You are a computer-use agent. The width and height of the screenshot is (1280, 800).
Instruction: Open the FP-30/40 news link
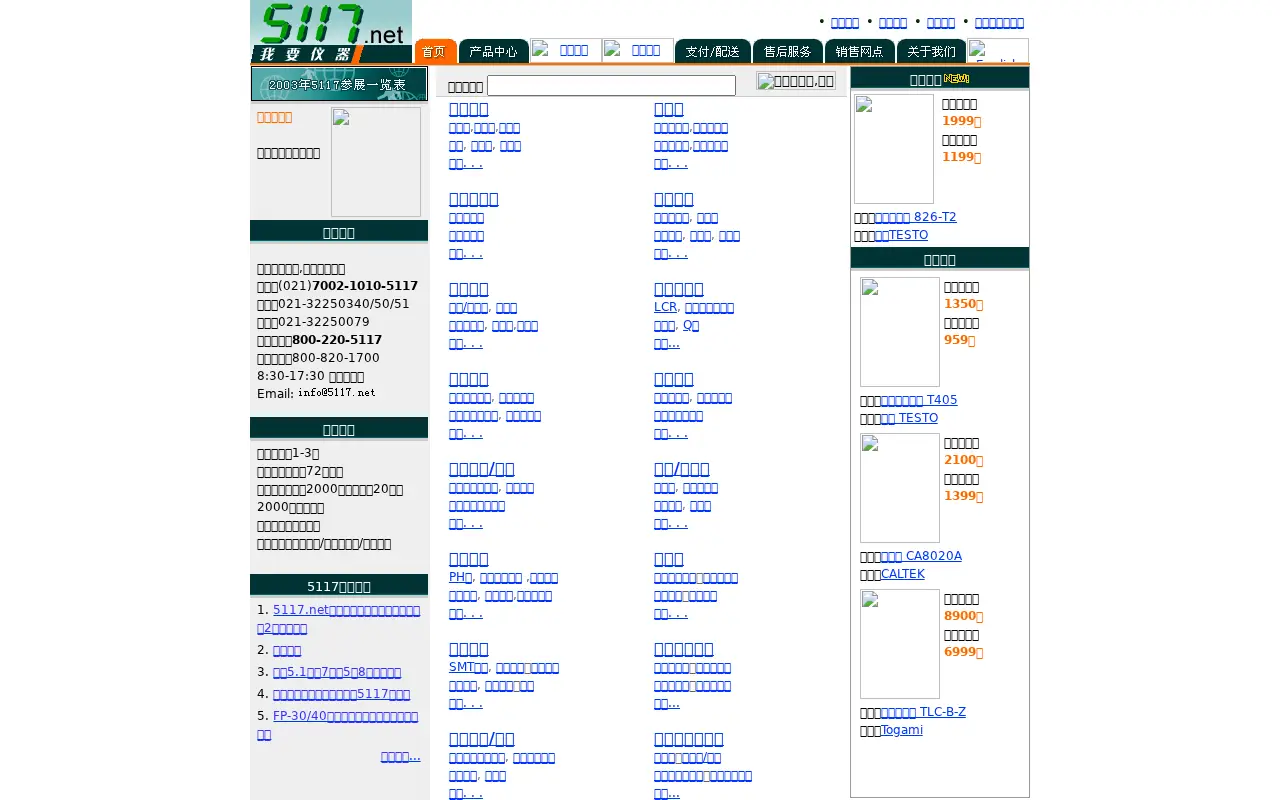tap(338, 725)
